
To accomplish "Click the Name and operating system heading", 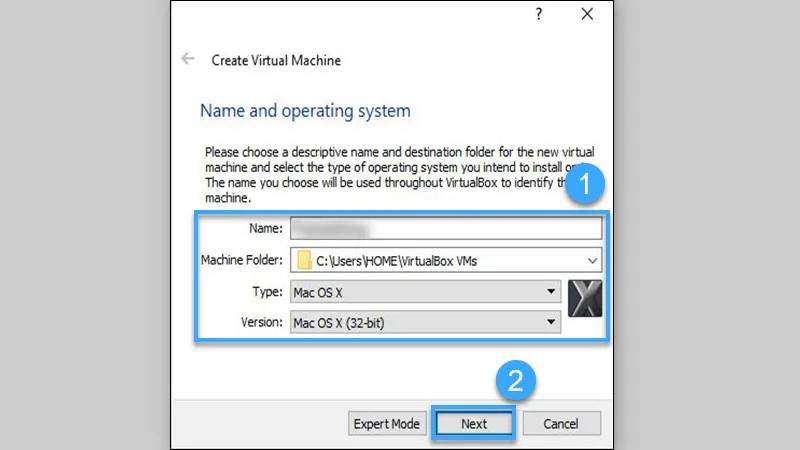I will point(305,111).
